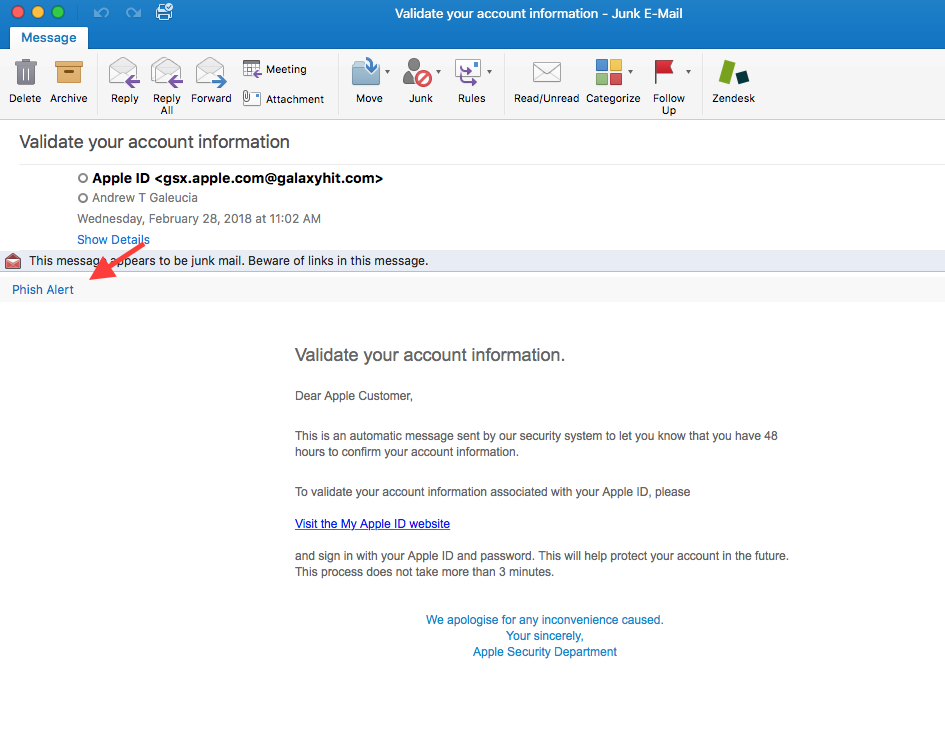Forward this email using the Forward icon

coord(211,72)
